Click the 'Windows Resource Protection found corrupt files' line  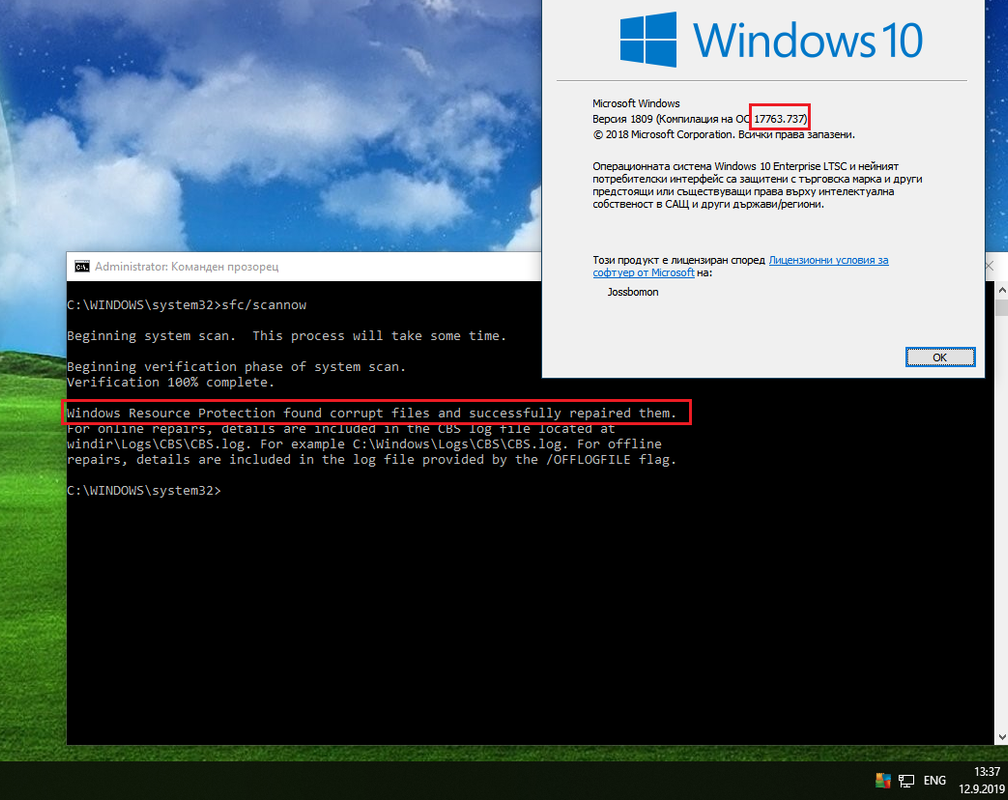point(372,413)
